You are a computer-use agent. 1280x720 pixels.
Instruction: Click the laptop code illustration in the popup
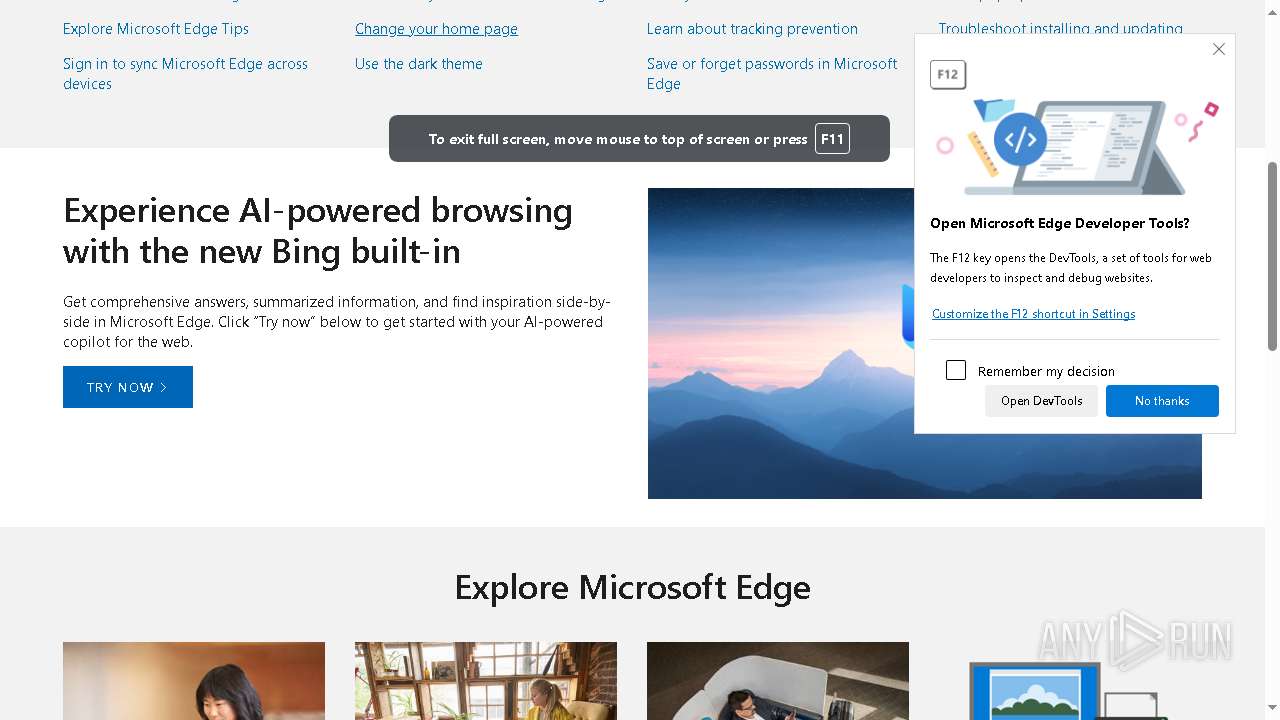click(1077, 146)
